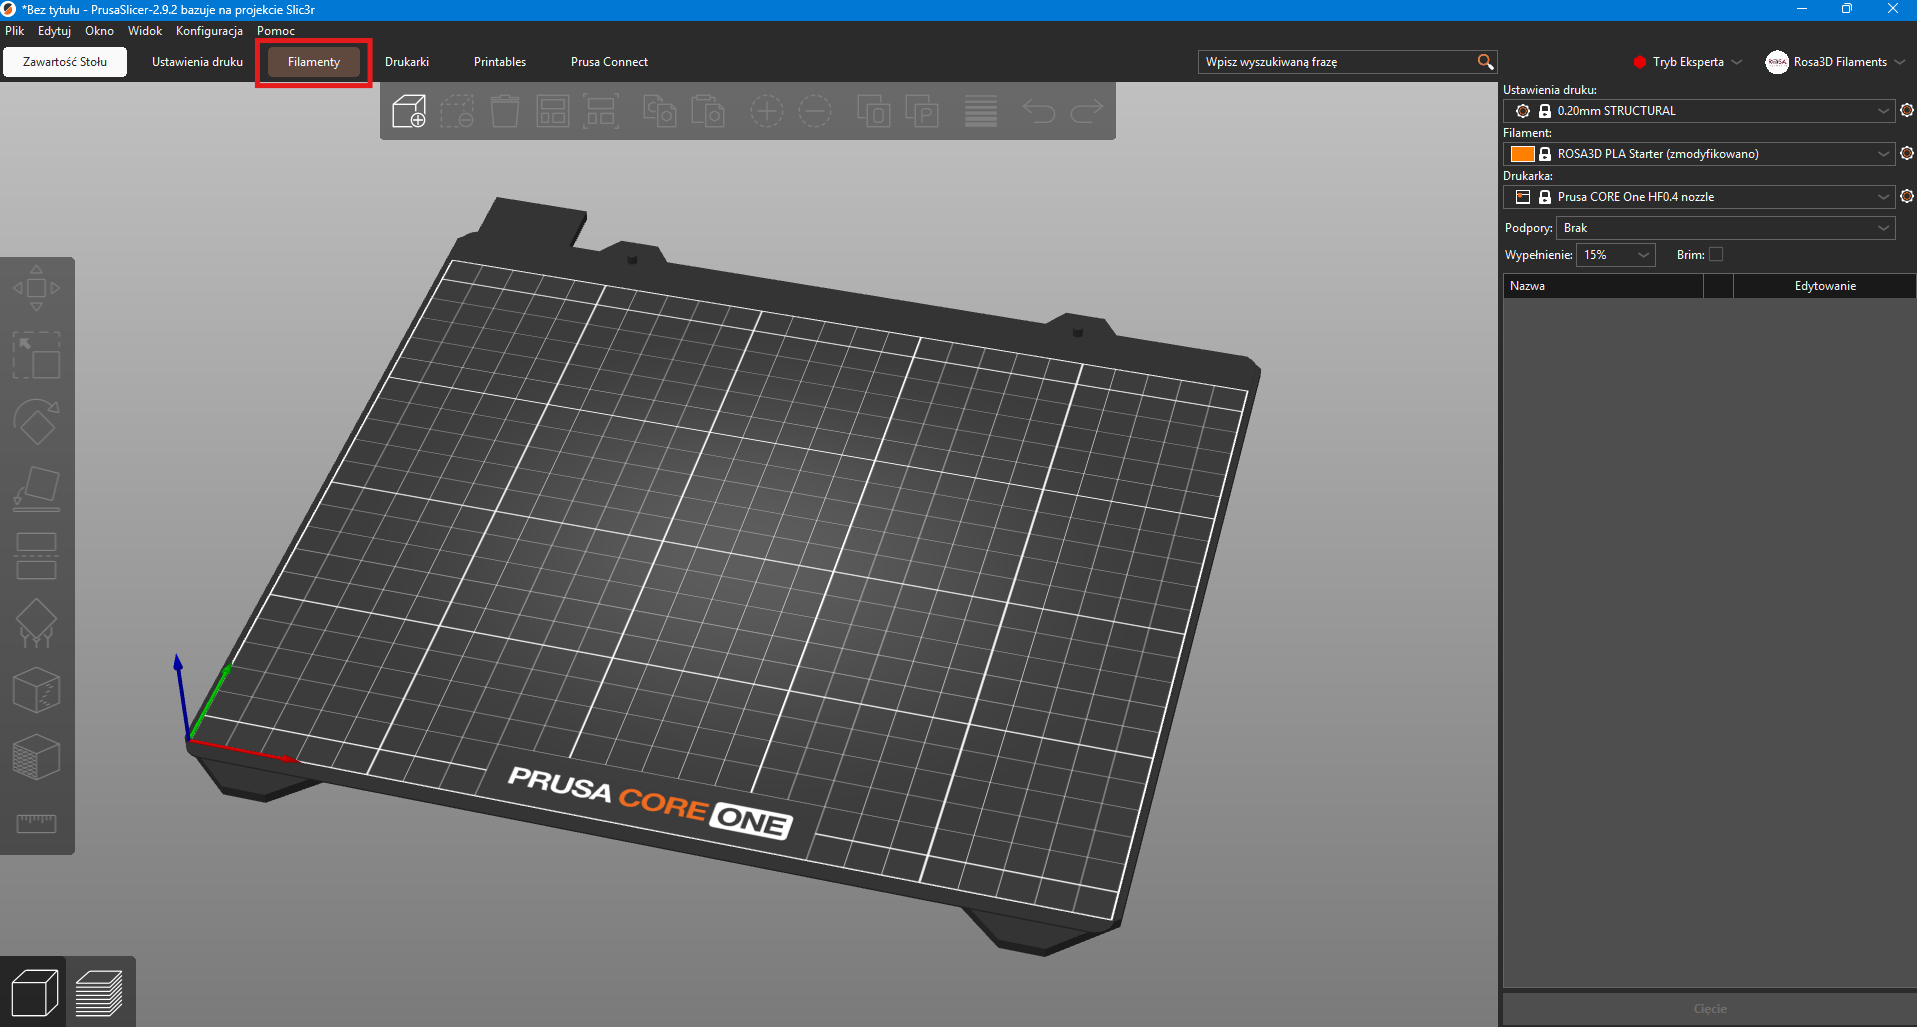Open filament settings gear next to ROSA3D PLA

tap(1907, 153)
